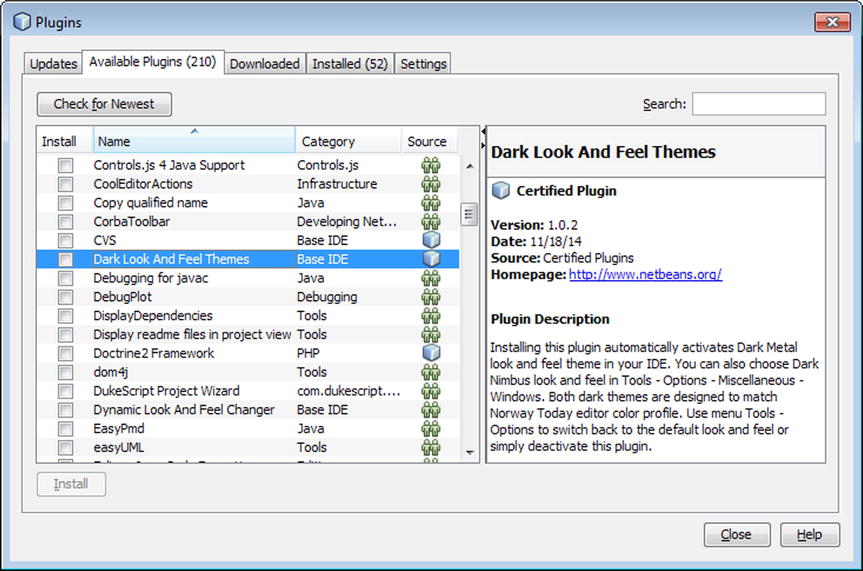The height and width of the screenshot is (571, 863).
Task: Click source icon for DukeScript Project Wizard
Action: (x=431, y=391)
